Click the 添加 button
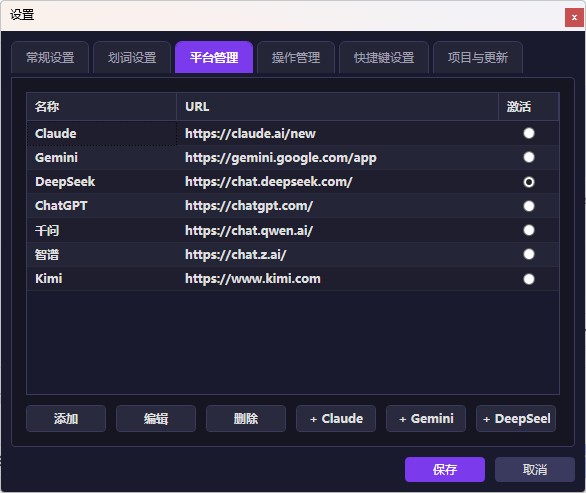 [66, 419]
